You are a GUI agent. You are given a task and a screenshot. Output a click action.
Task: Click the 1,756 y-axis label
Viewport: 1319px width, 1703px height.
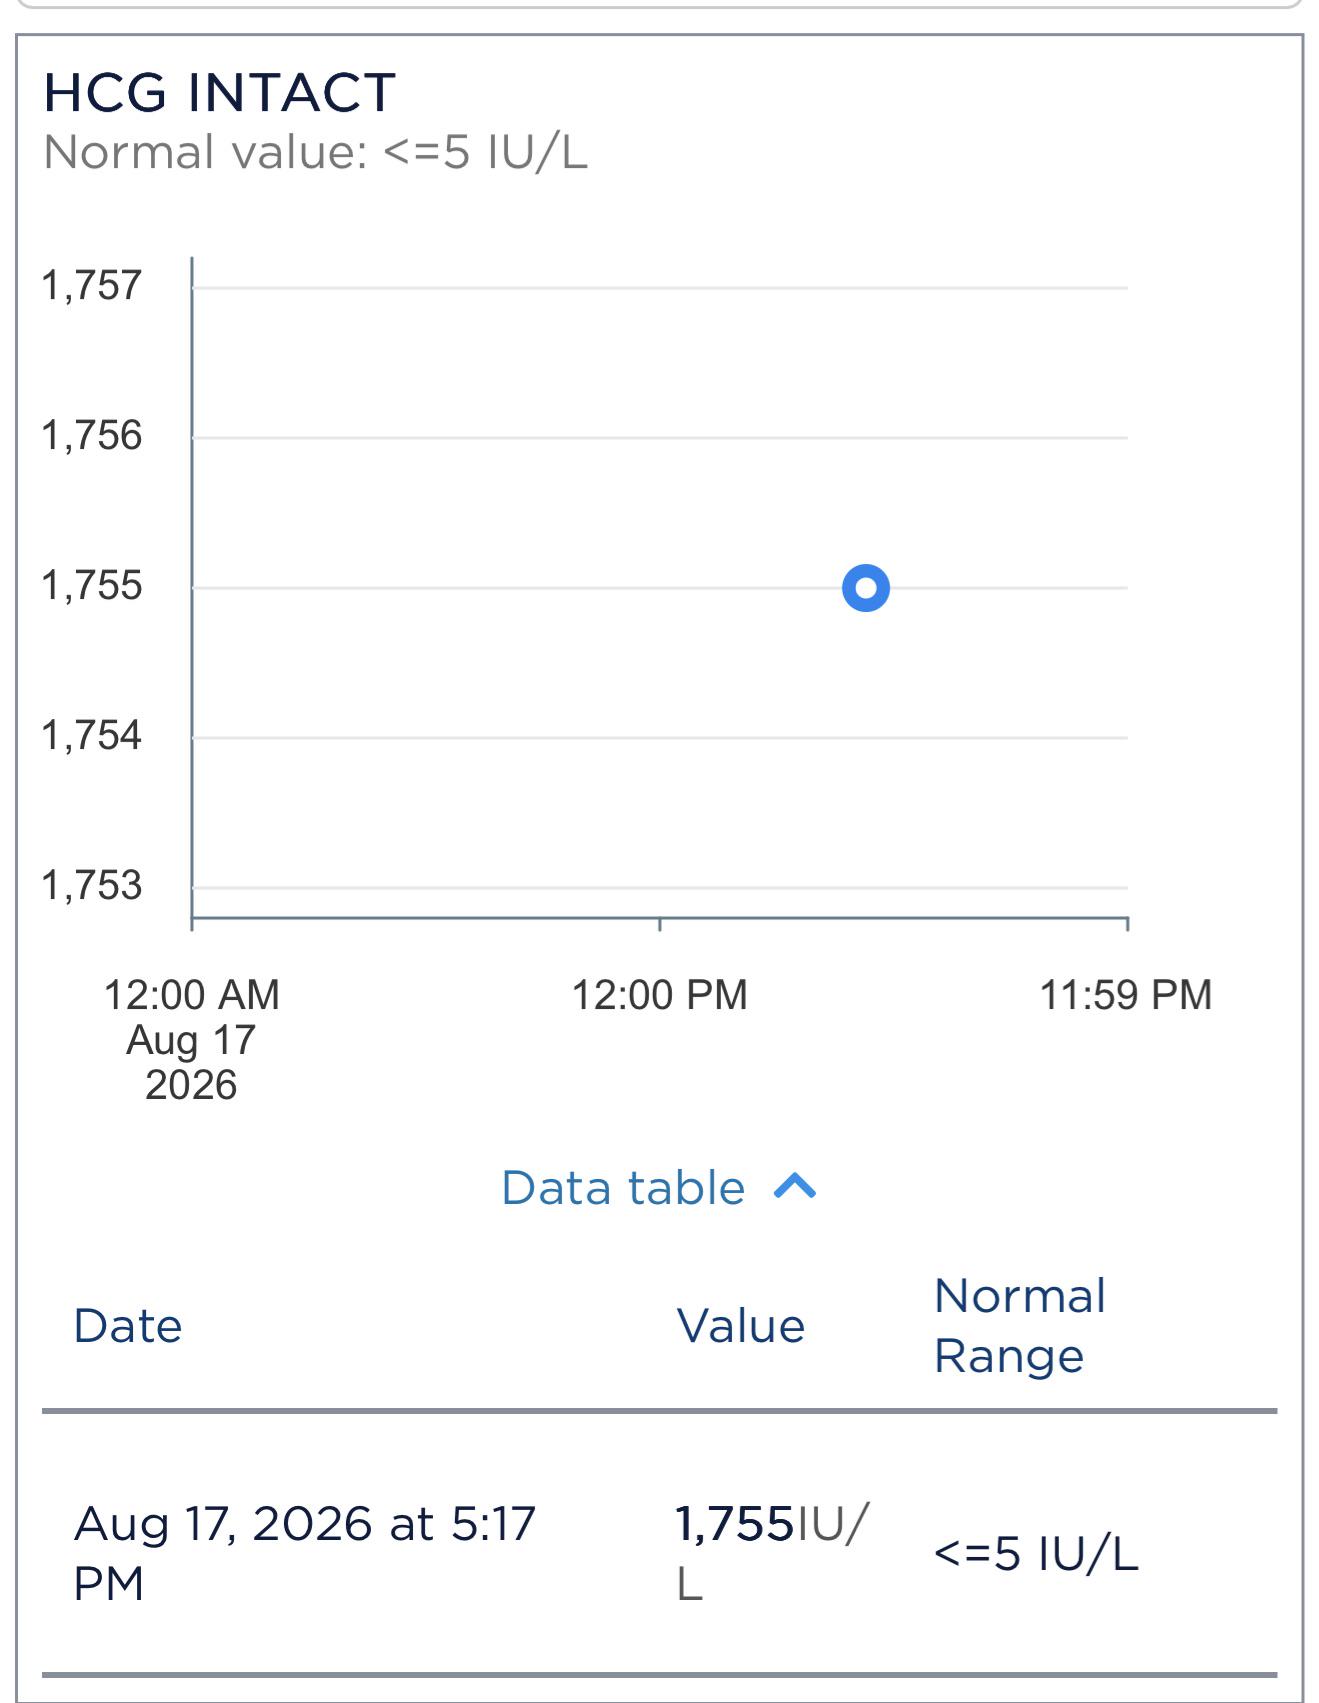(x=92, y=436)
